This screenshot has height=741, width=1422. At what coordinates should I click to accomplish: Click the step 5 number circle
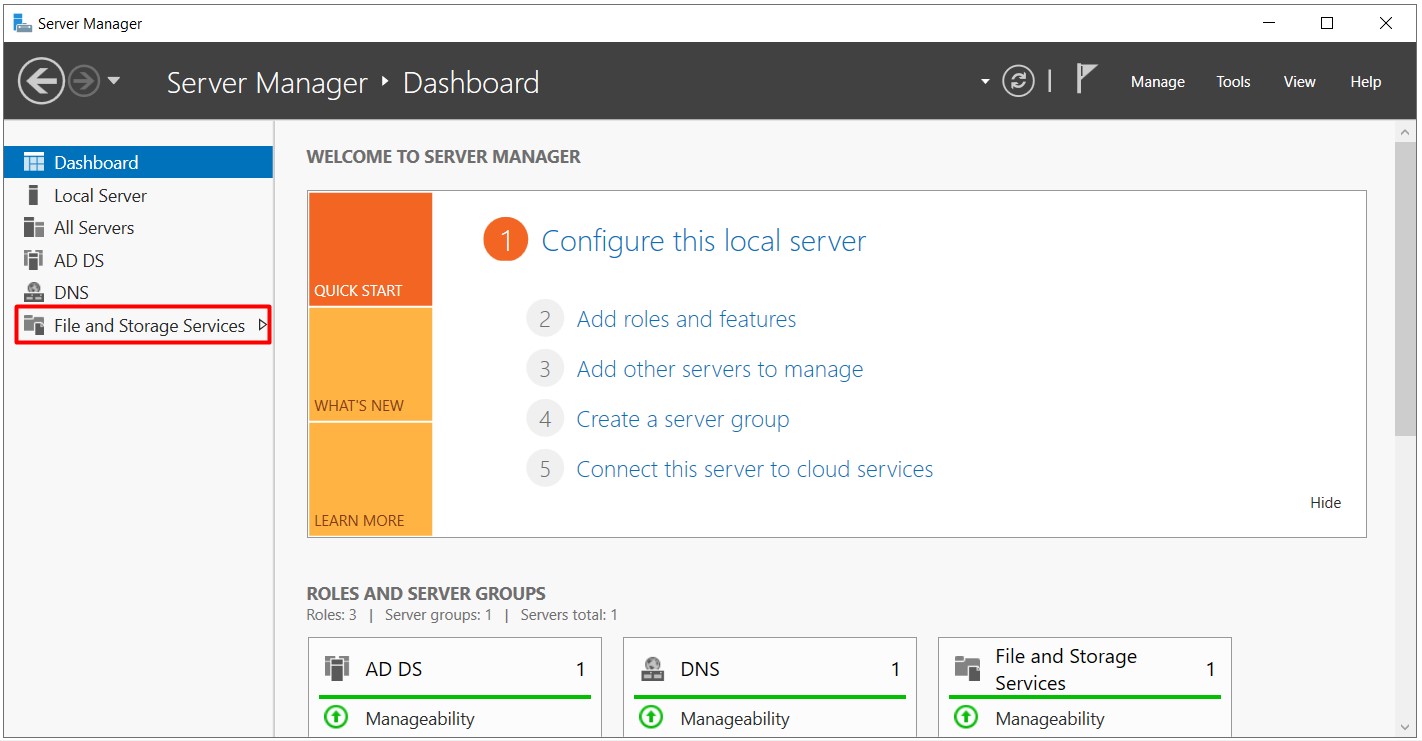[545, 469]
